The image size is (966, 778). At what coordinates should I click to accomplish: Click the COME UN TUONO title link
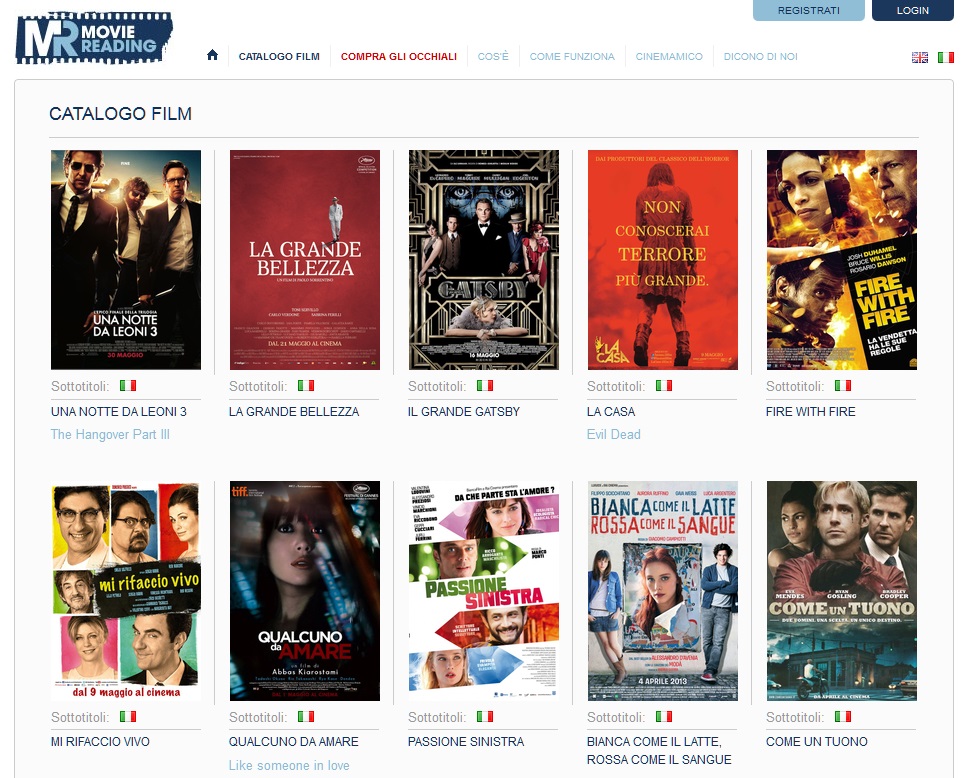816,742
